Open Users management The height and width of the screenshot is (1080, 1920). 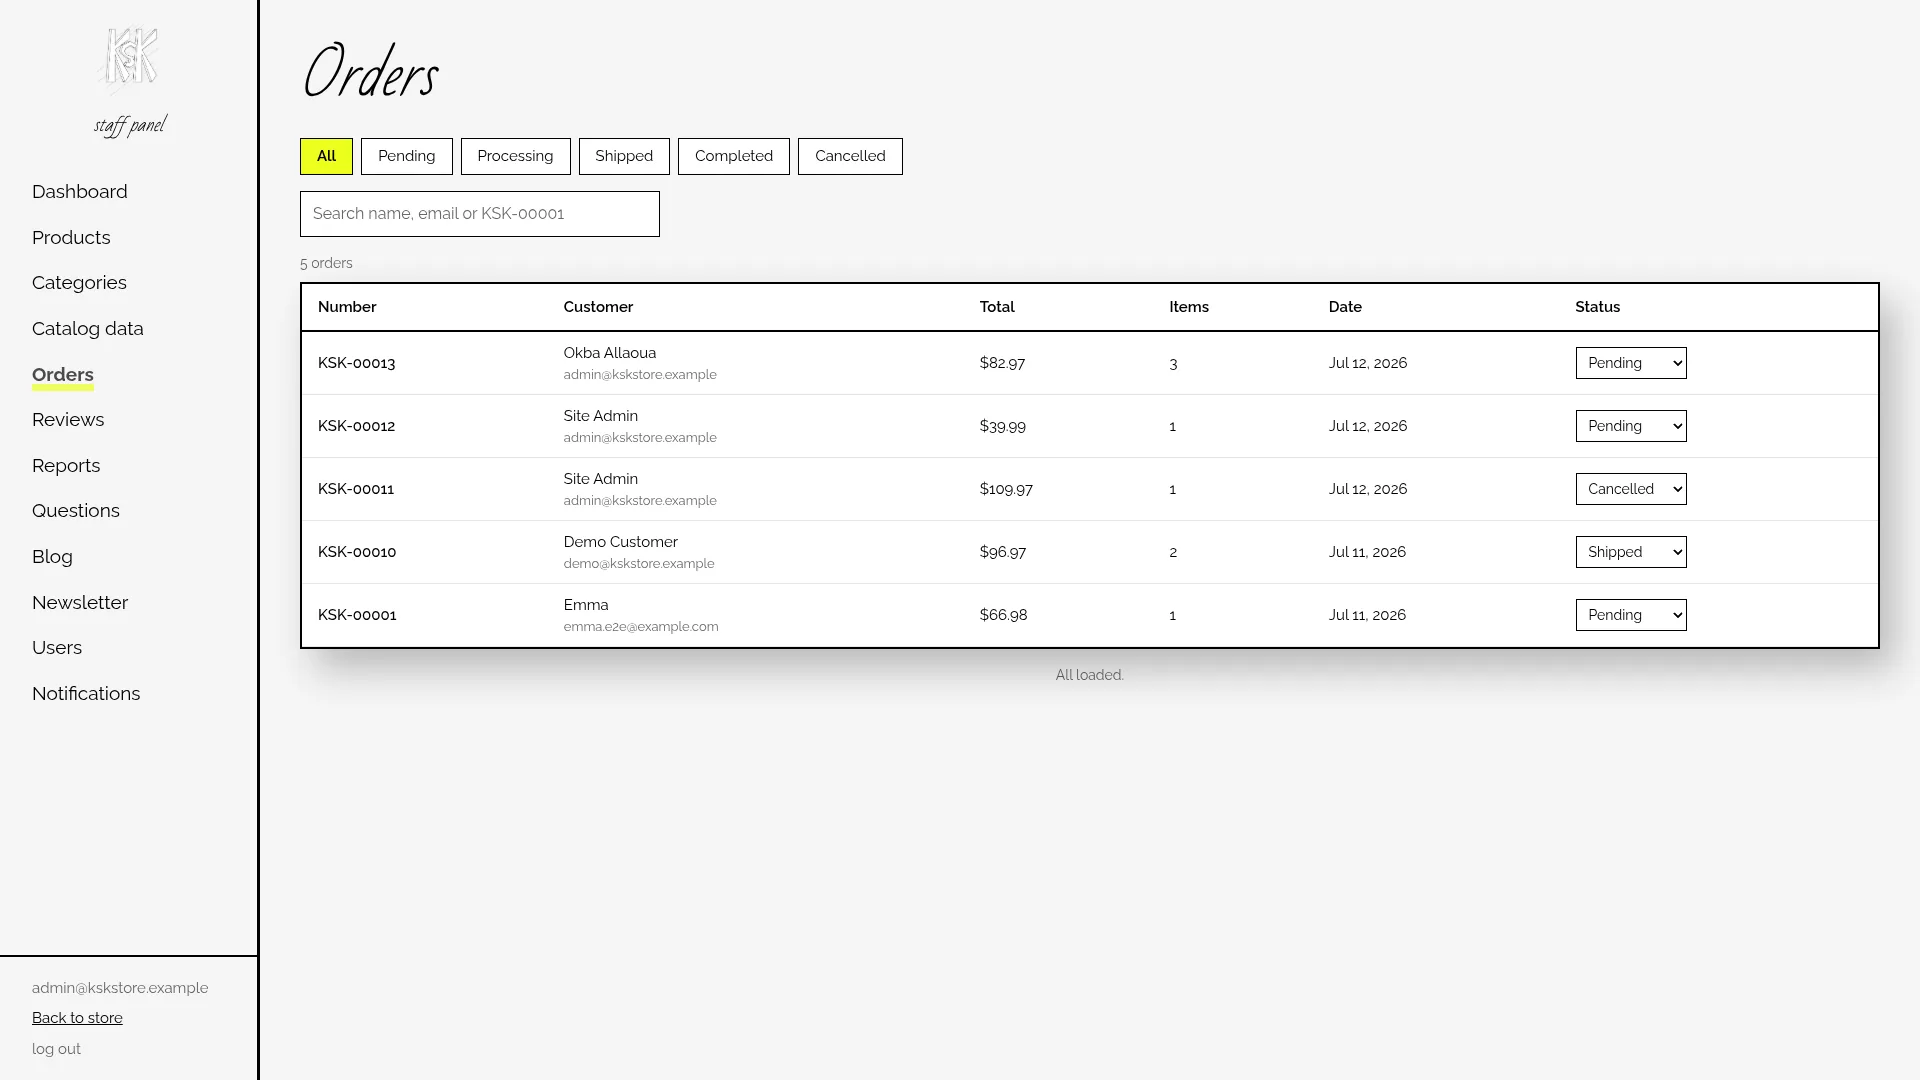coord(57,648)
